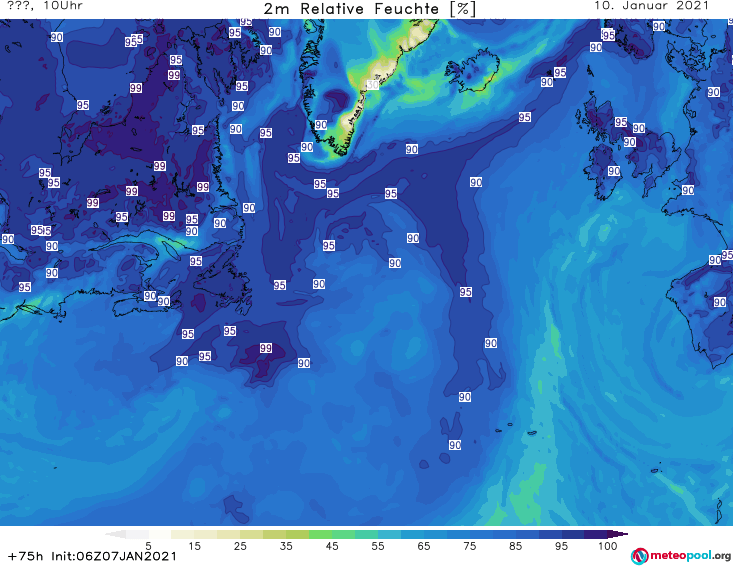Viewport: 733px width, 566px height.
Task: Pick the green color segment between 35 and 45
Action: [320, 534]
